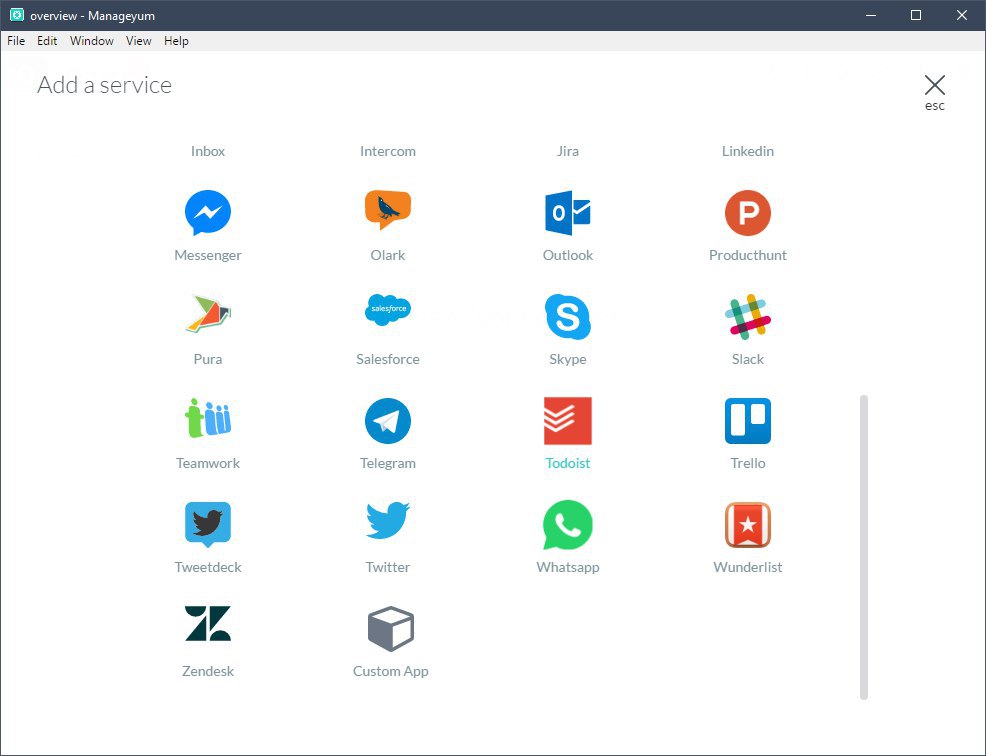Click the services list scrollbar
The width and height of the screenshot is (986, 756).
[864, 547]
